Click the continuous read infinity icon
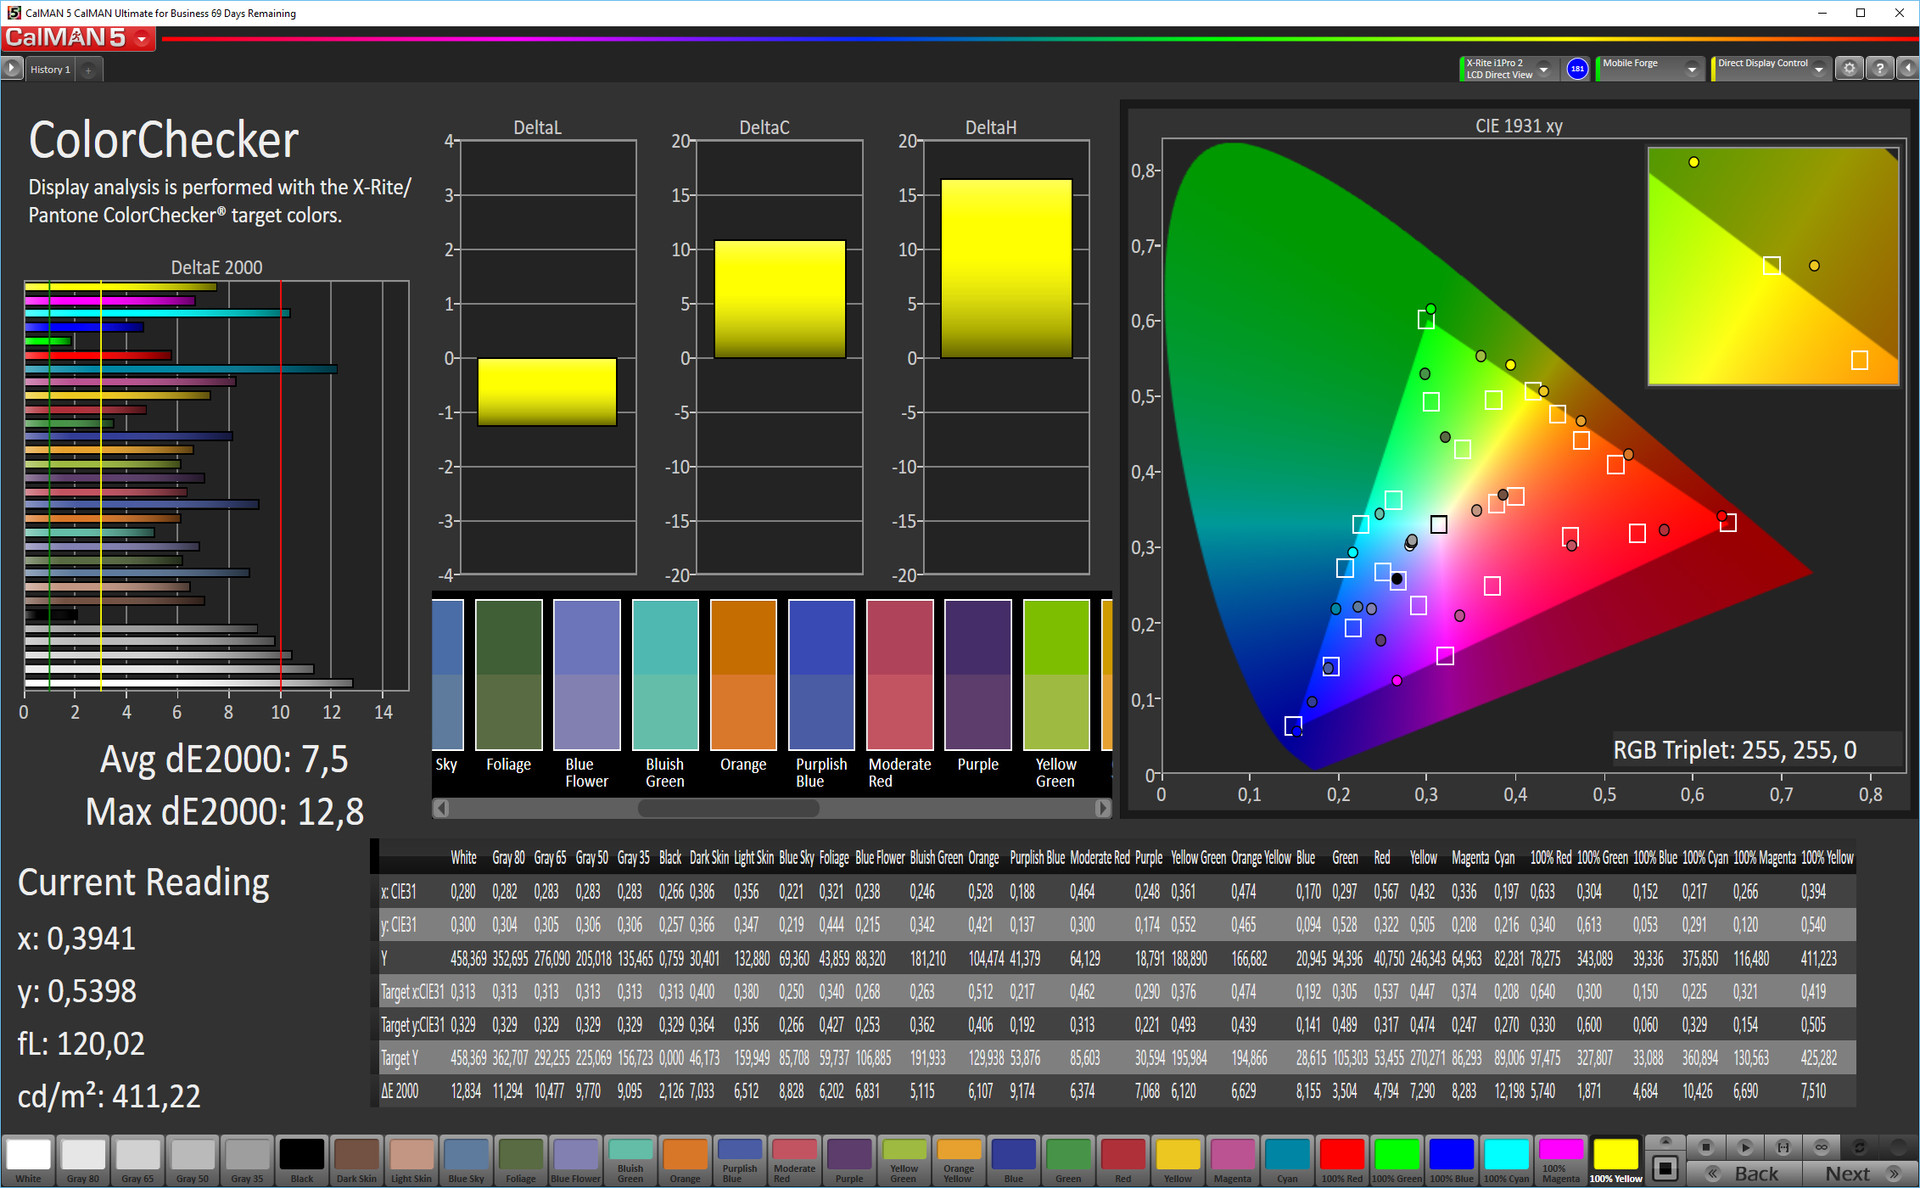The height and width of the screenshot is (1188, 1920). [x=1821, y=1147]
